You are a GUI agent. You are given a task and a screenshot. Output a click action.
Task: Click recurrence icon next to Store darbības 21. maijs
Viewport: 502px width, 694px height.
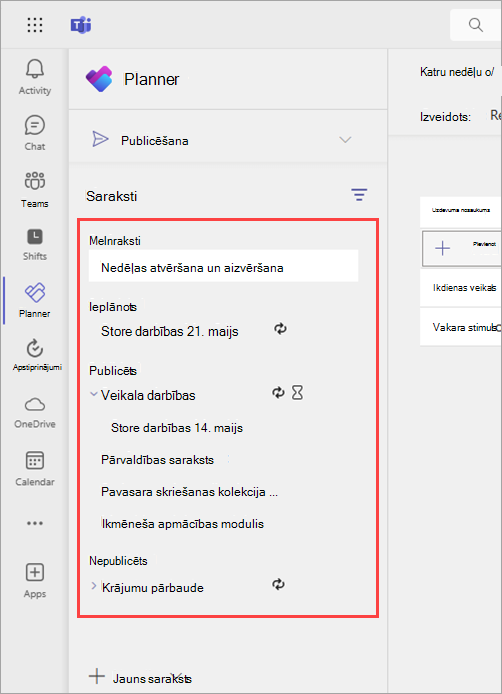[280, 328]
